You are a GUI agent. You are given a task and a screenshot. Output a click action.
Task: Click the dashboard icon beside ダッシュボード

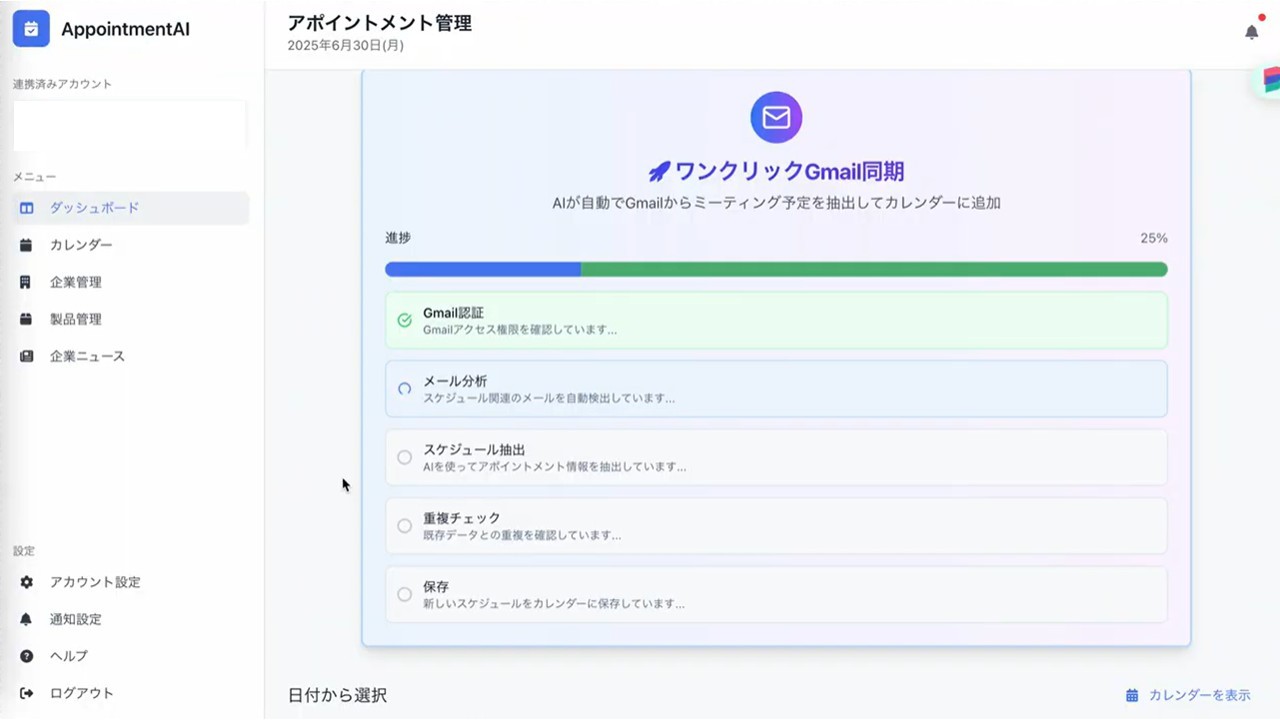point(26,208)
